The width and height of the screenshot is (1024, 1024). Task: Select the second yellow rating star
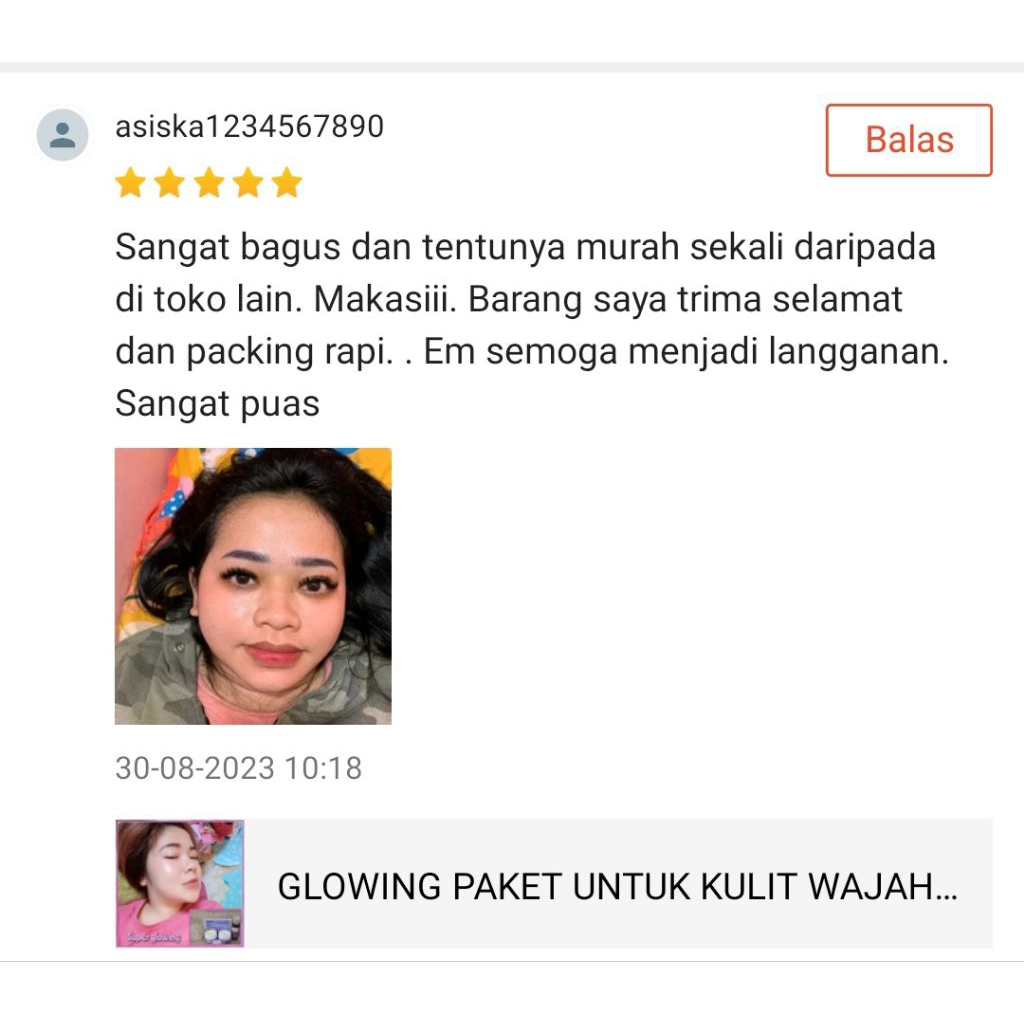(170, 182)
